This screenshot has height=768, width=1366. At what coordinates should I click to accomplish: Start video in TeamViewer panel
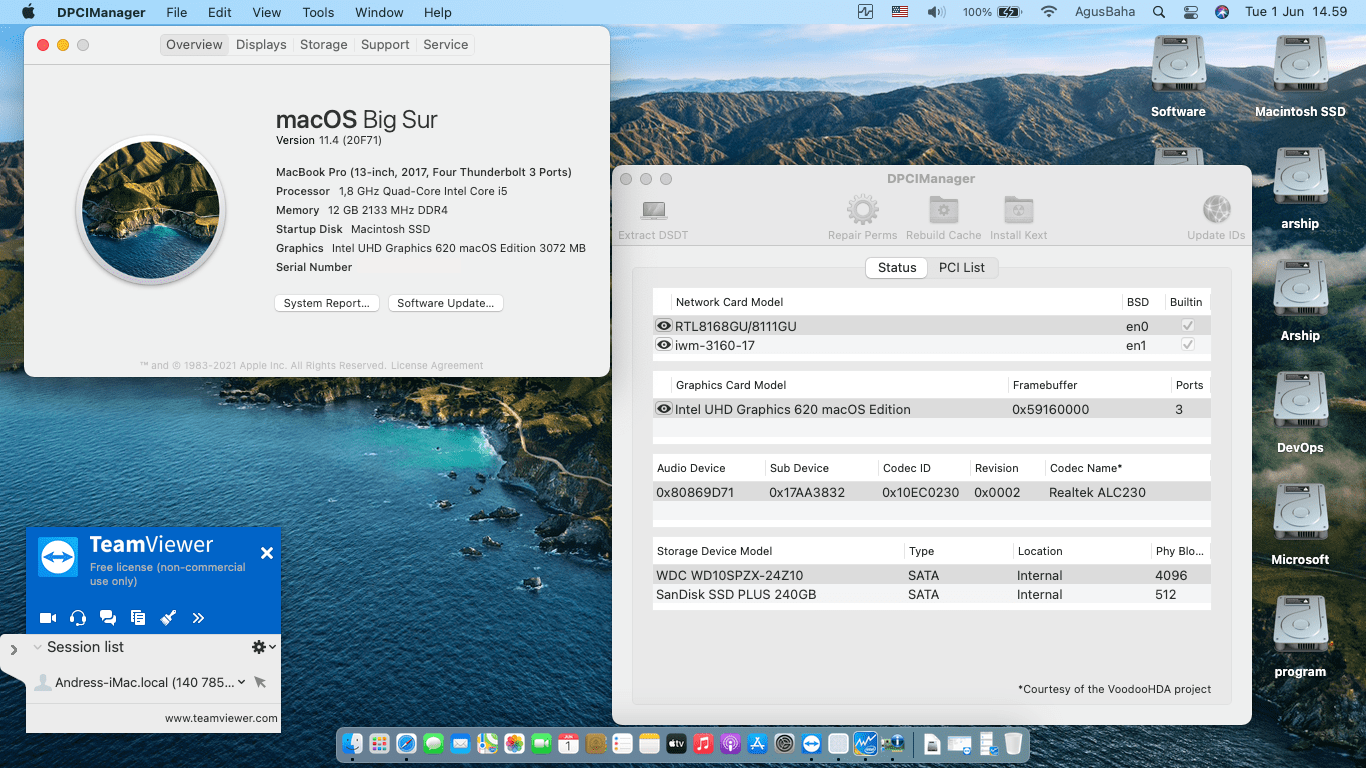[47, 618]
